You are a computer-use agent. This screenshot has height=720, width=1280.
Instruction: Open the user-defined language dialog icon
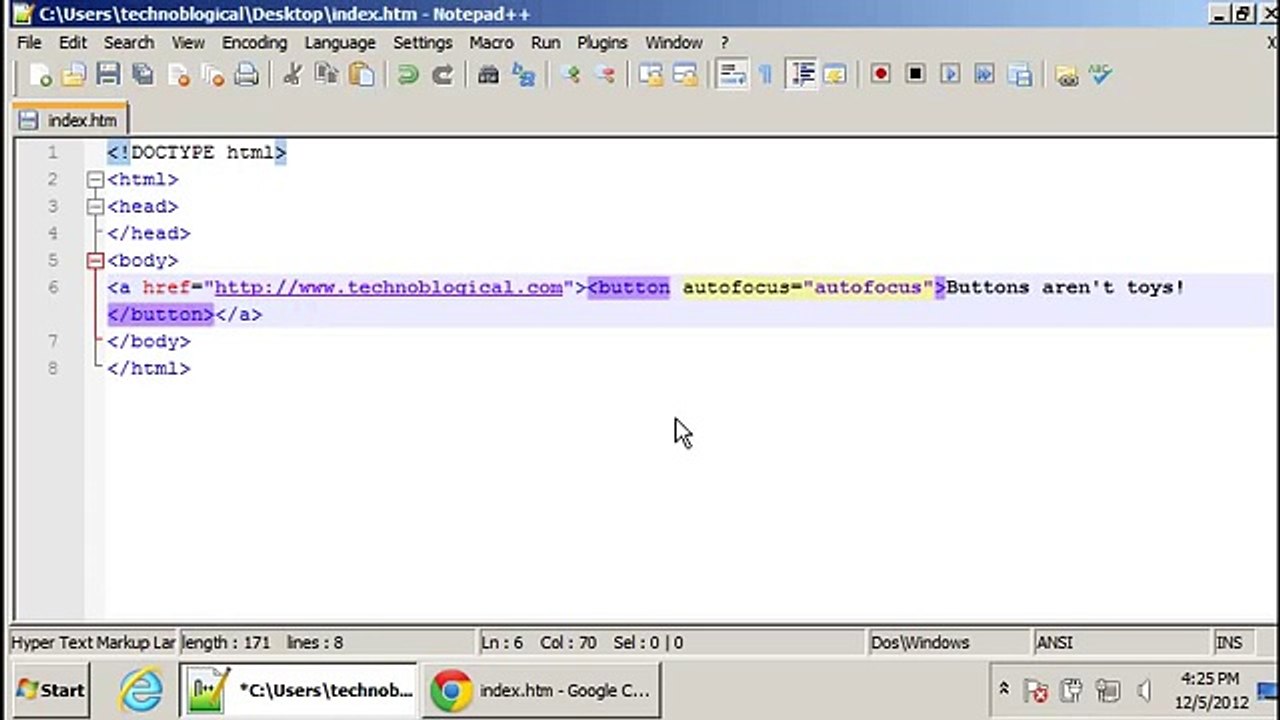[835, 75]
